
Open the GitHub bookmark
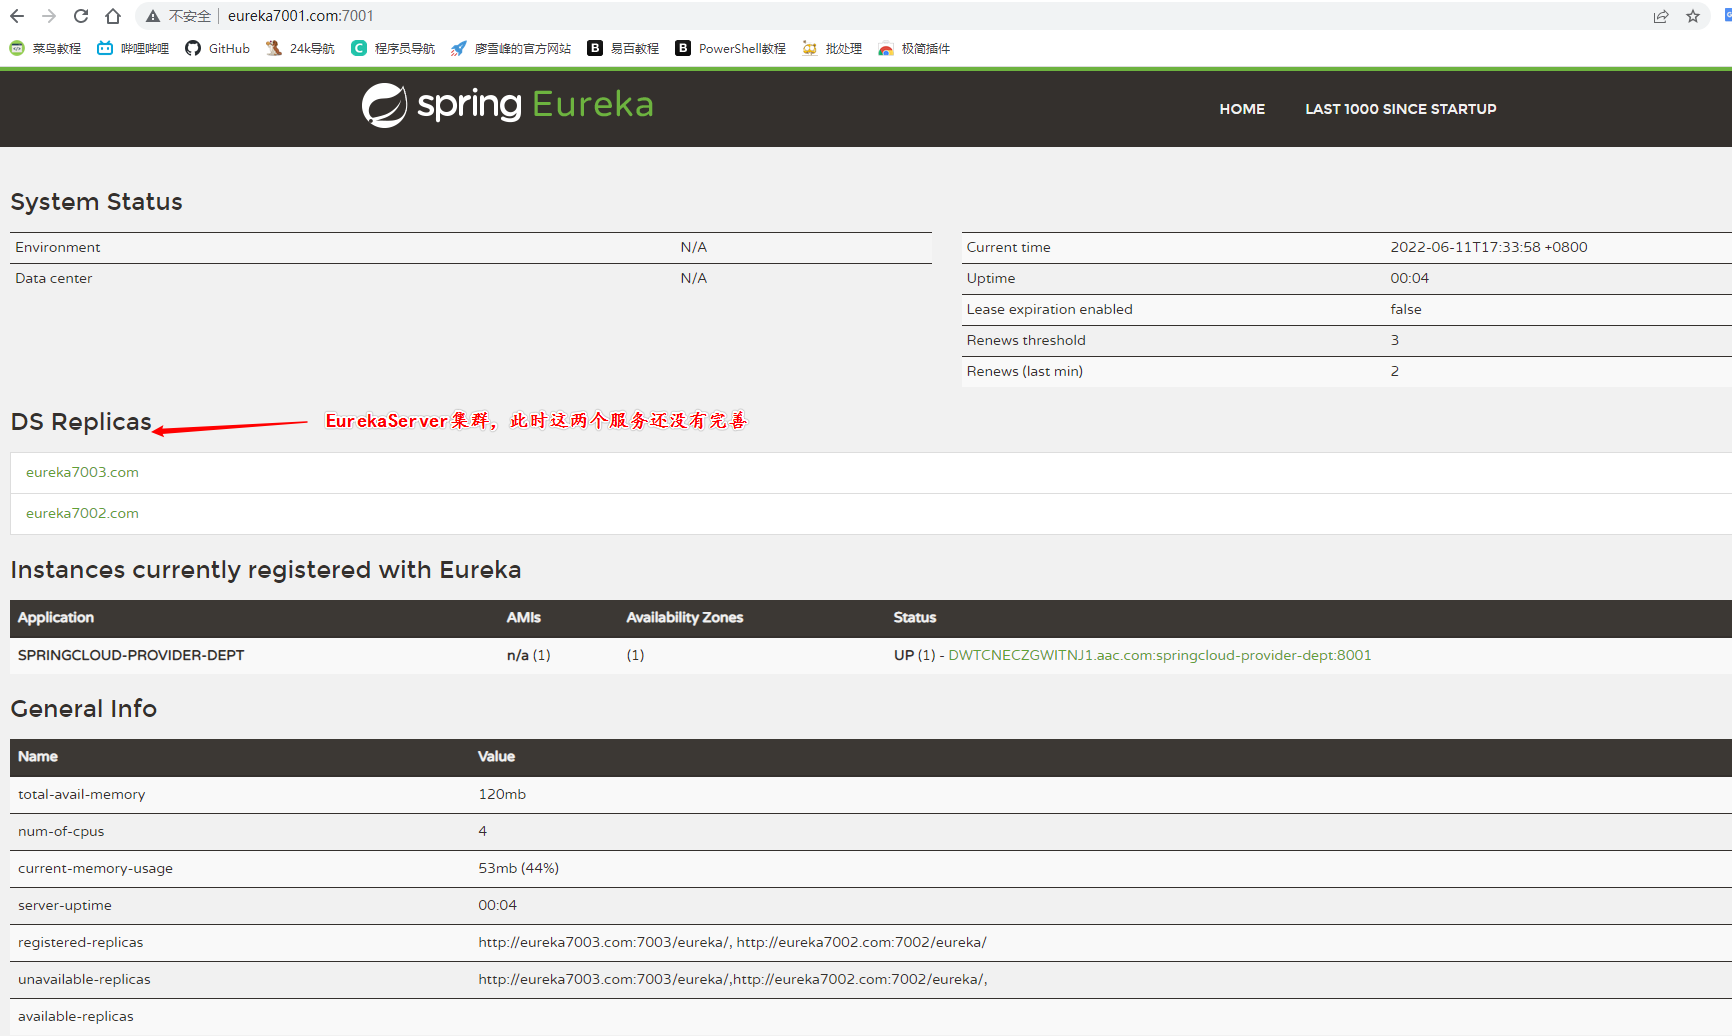(x=218, y=48)
